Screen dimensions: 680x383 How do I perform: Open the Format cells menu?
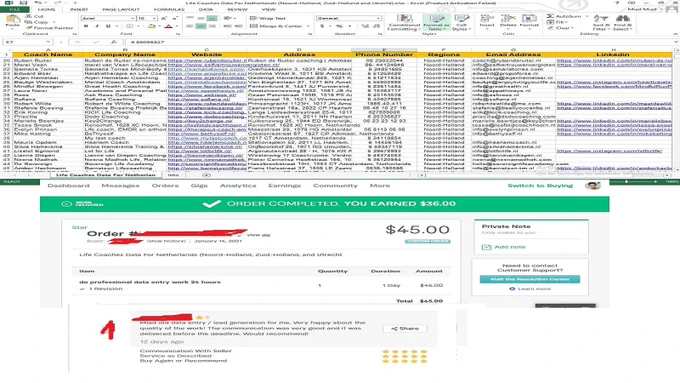pyautogui.click(x=529, y=21)
